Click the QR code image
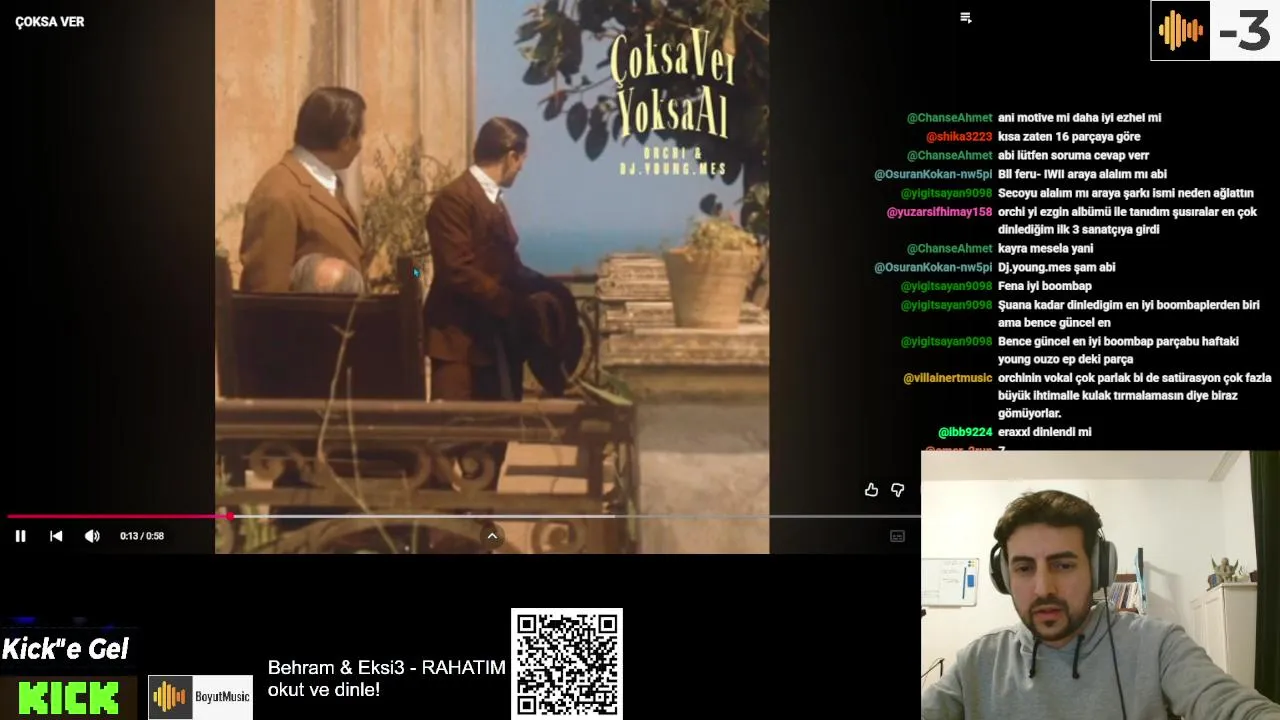 [567, 664]
